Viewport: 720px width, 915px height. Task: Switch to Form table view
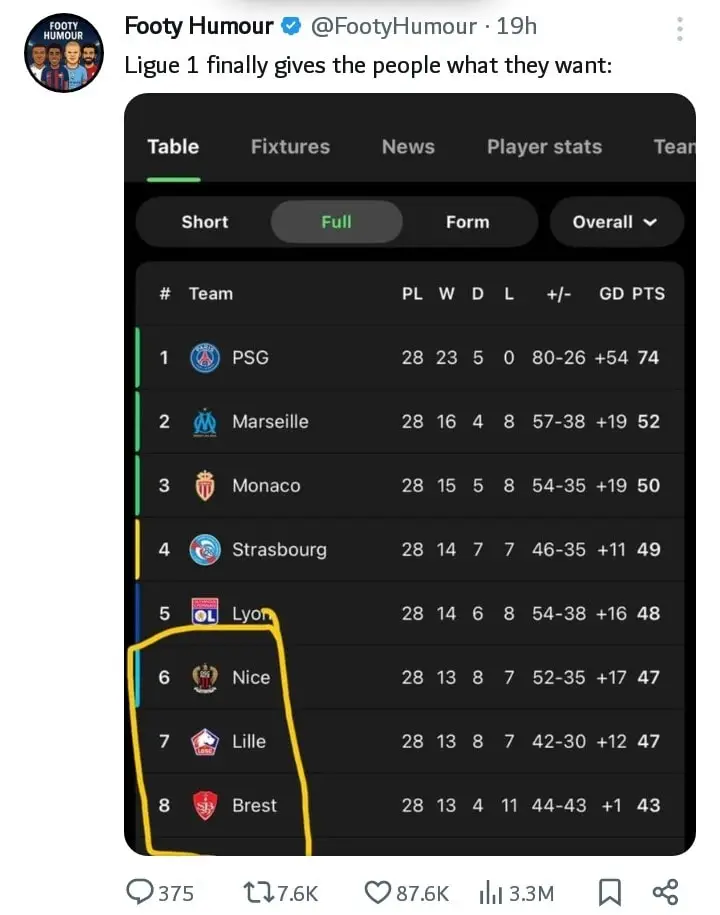click(x=467, y=222)
